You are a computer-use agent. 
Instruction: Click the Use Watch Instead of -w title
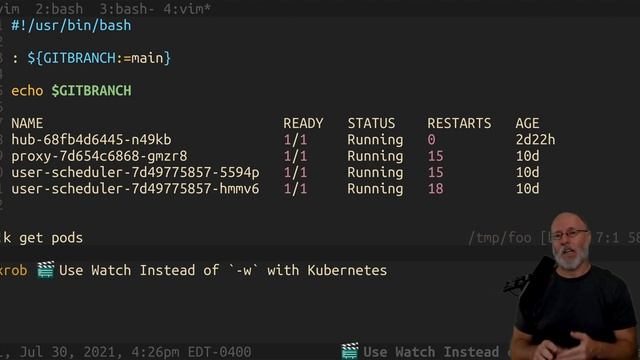click(223, 270)
